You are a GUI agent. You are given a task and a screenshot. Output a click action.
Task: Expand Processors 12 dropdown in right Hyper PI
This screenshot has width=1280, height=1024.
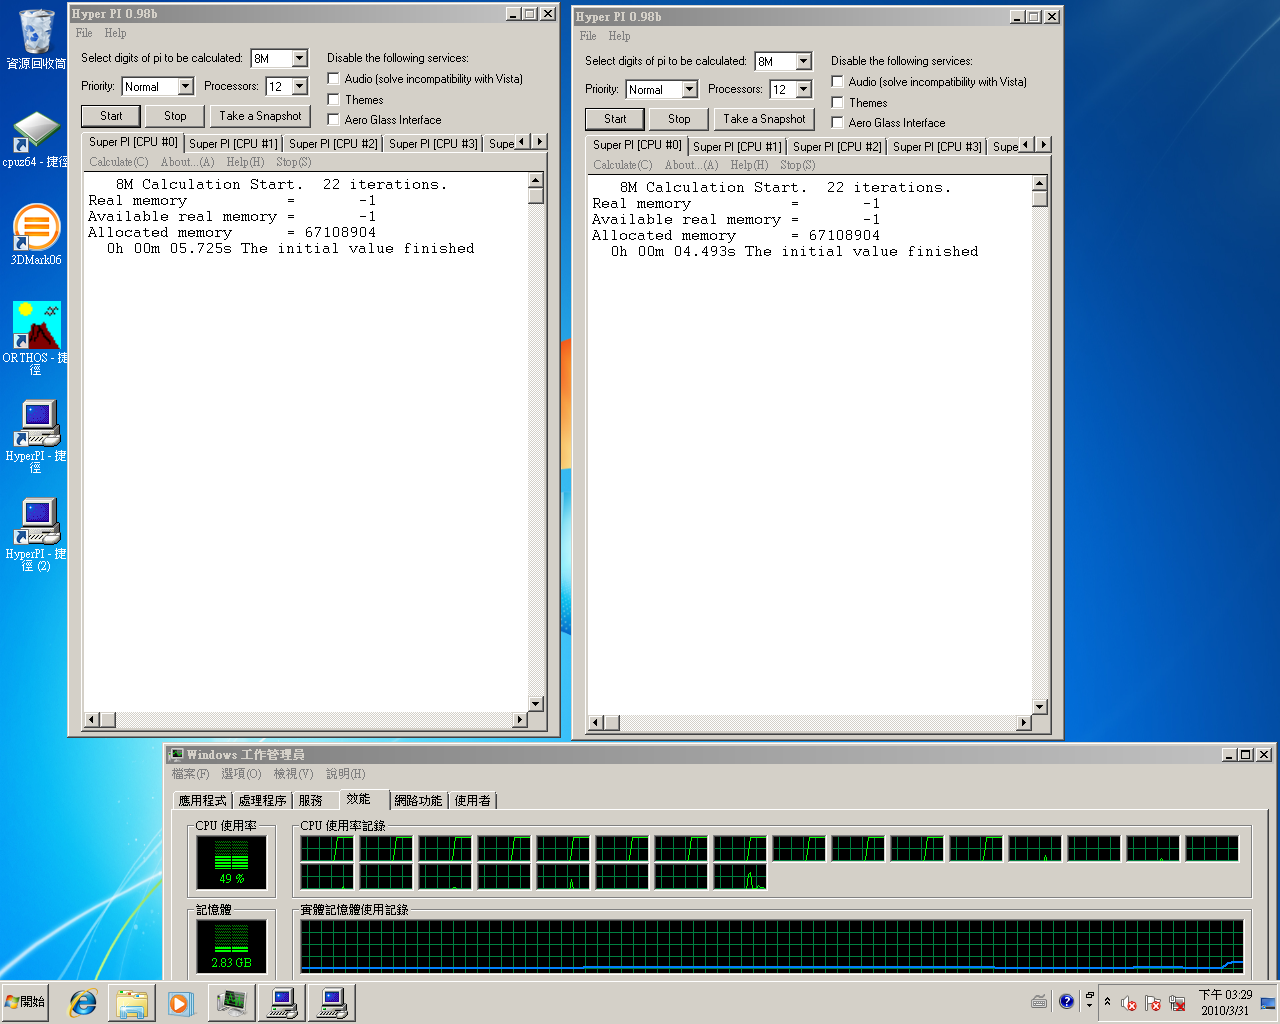coord(804,90)
